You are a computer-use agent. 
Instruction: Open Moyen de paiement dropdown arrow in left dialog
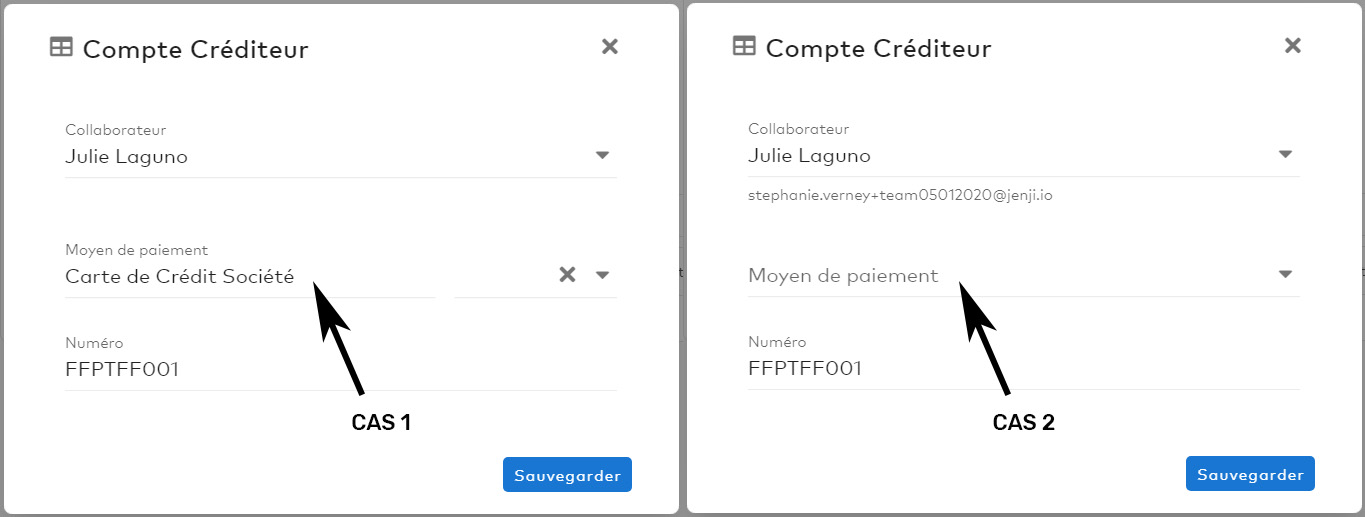[x=602, y=275]
